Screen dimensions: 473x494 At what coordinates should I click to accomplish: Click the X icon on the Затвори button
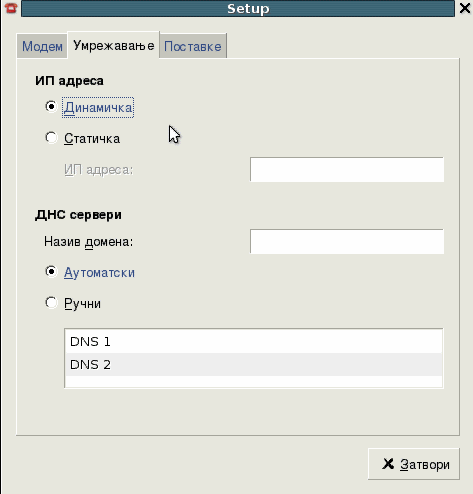pos(388,464)
